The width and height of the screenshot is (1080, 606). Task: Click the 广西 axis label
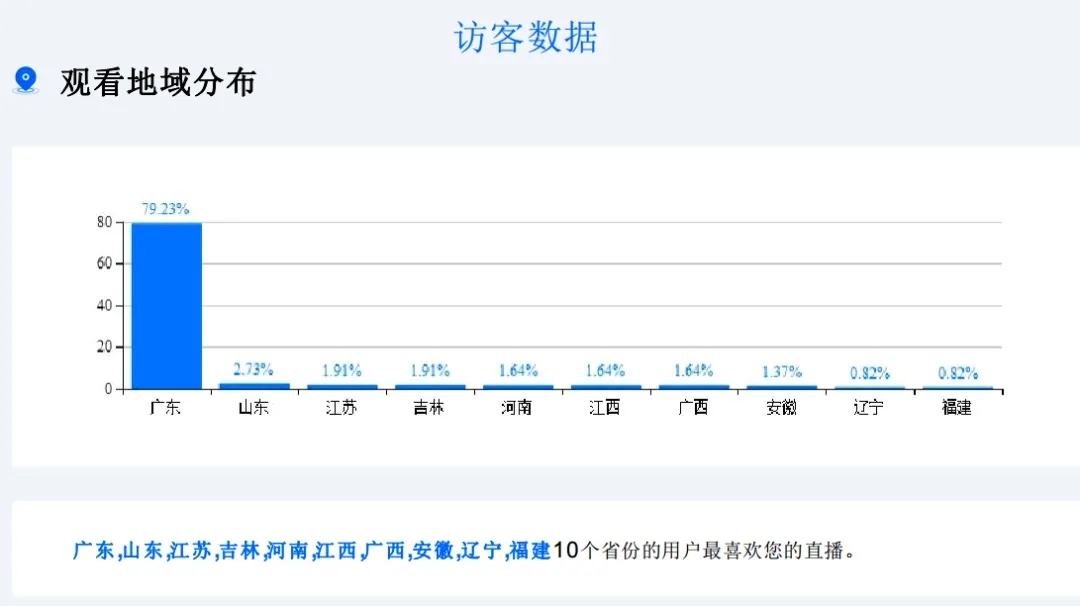coord(693,408)
